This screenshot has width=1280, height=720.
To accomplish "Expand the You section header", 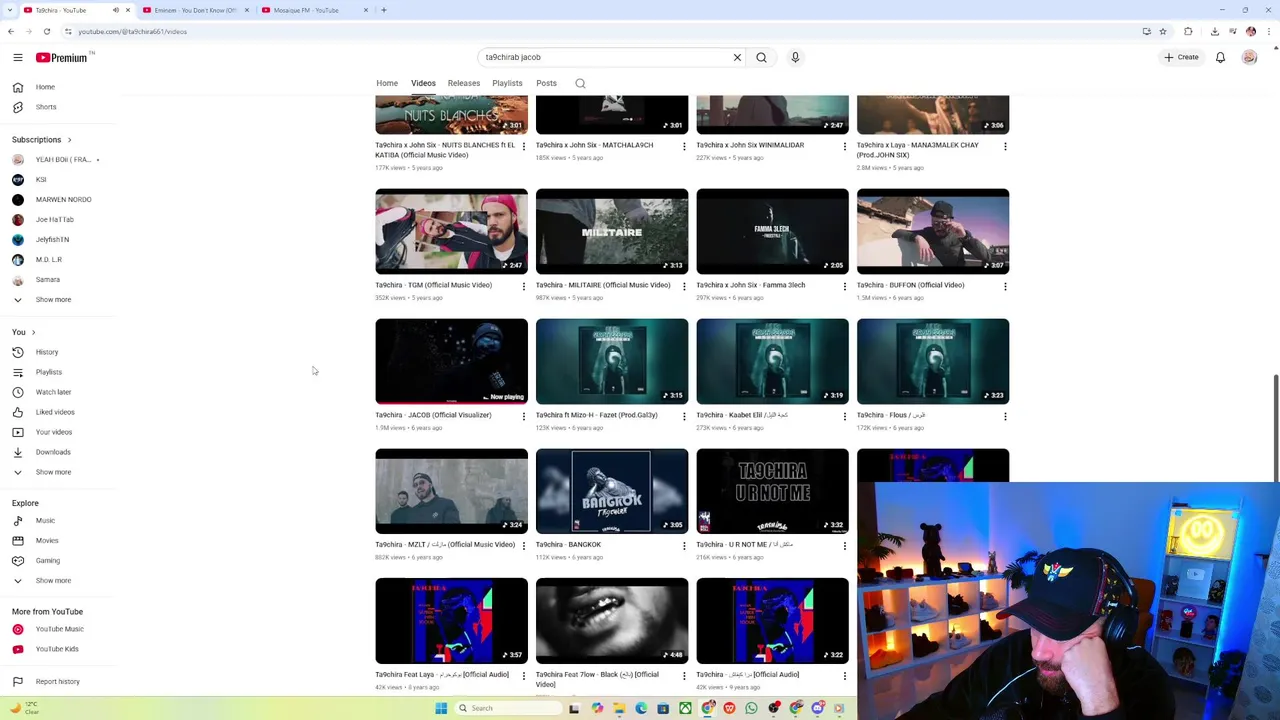I will [x=24, y=332].
